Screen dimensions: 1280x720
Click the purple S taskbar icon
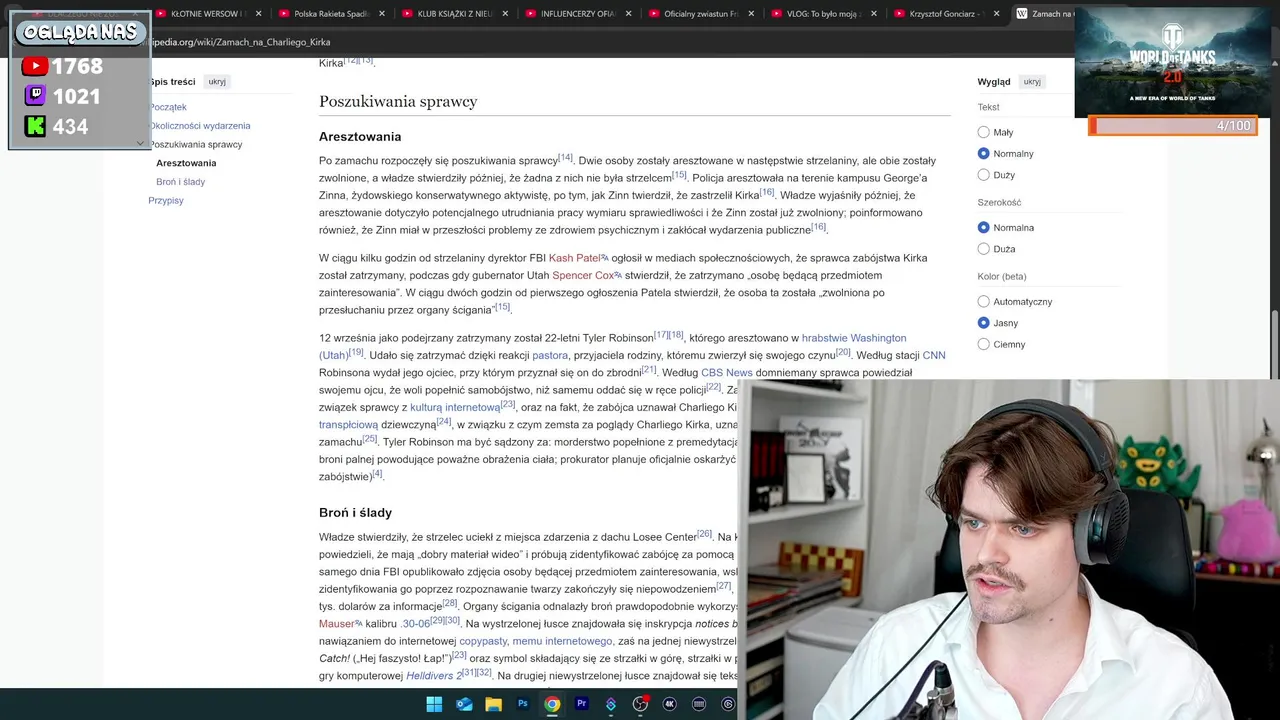click(x=611, y=704)
